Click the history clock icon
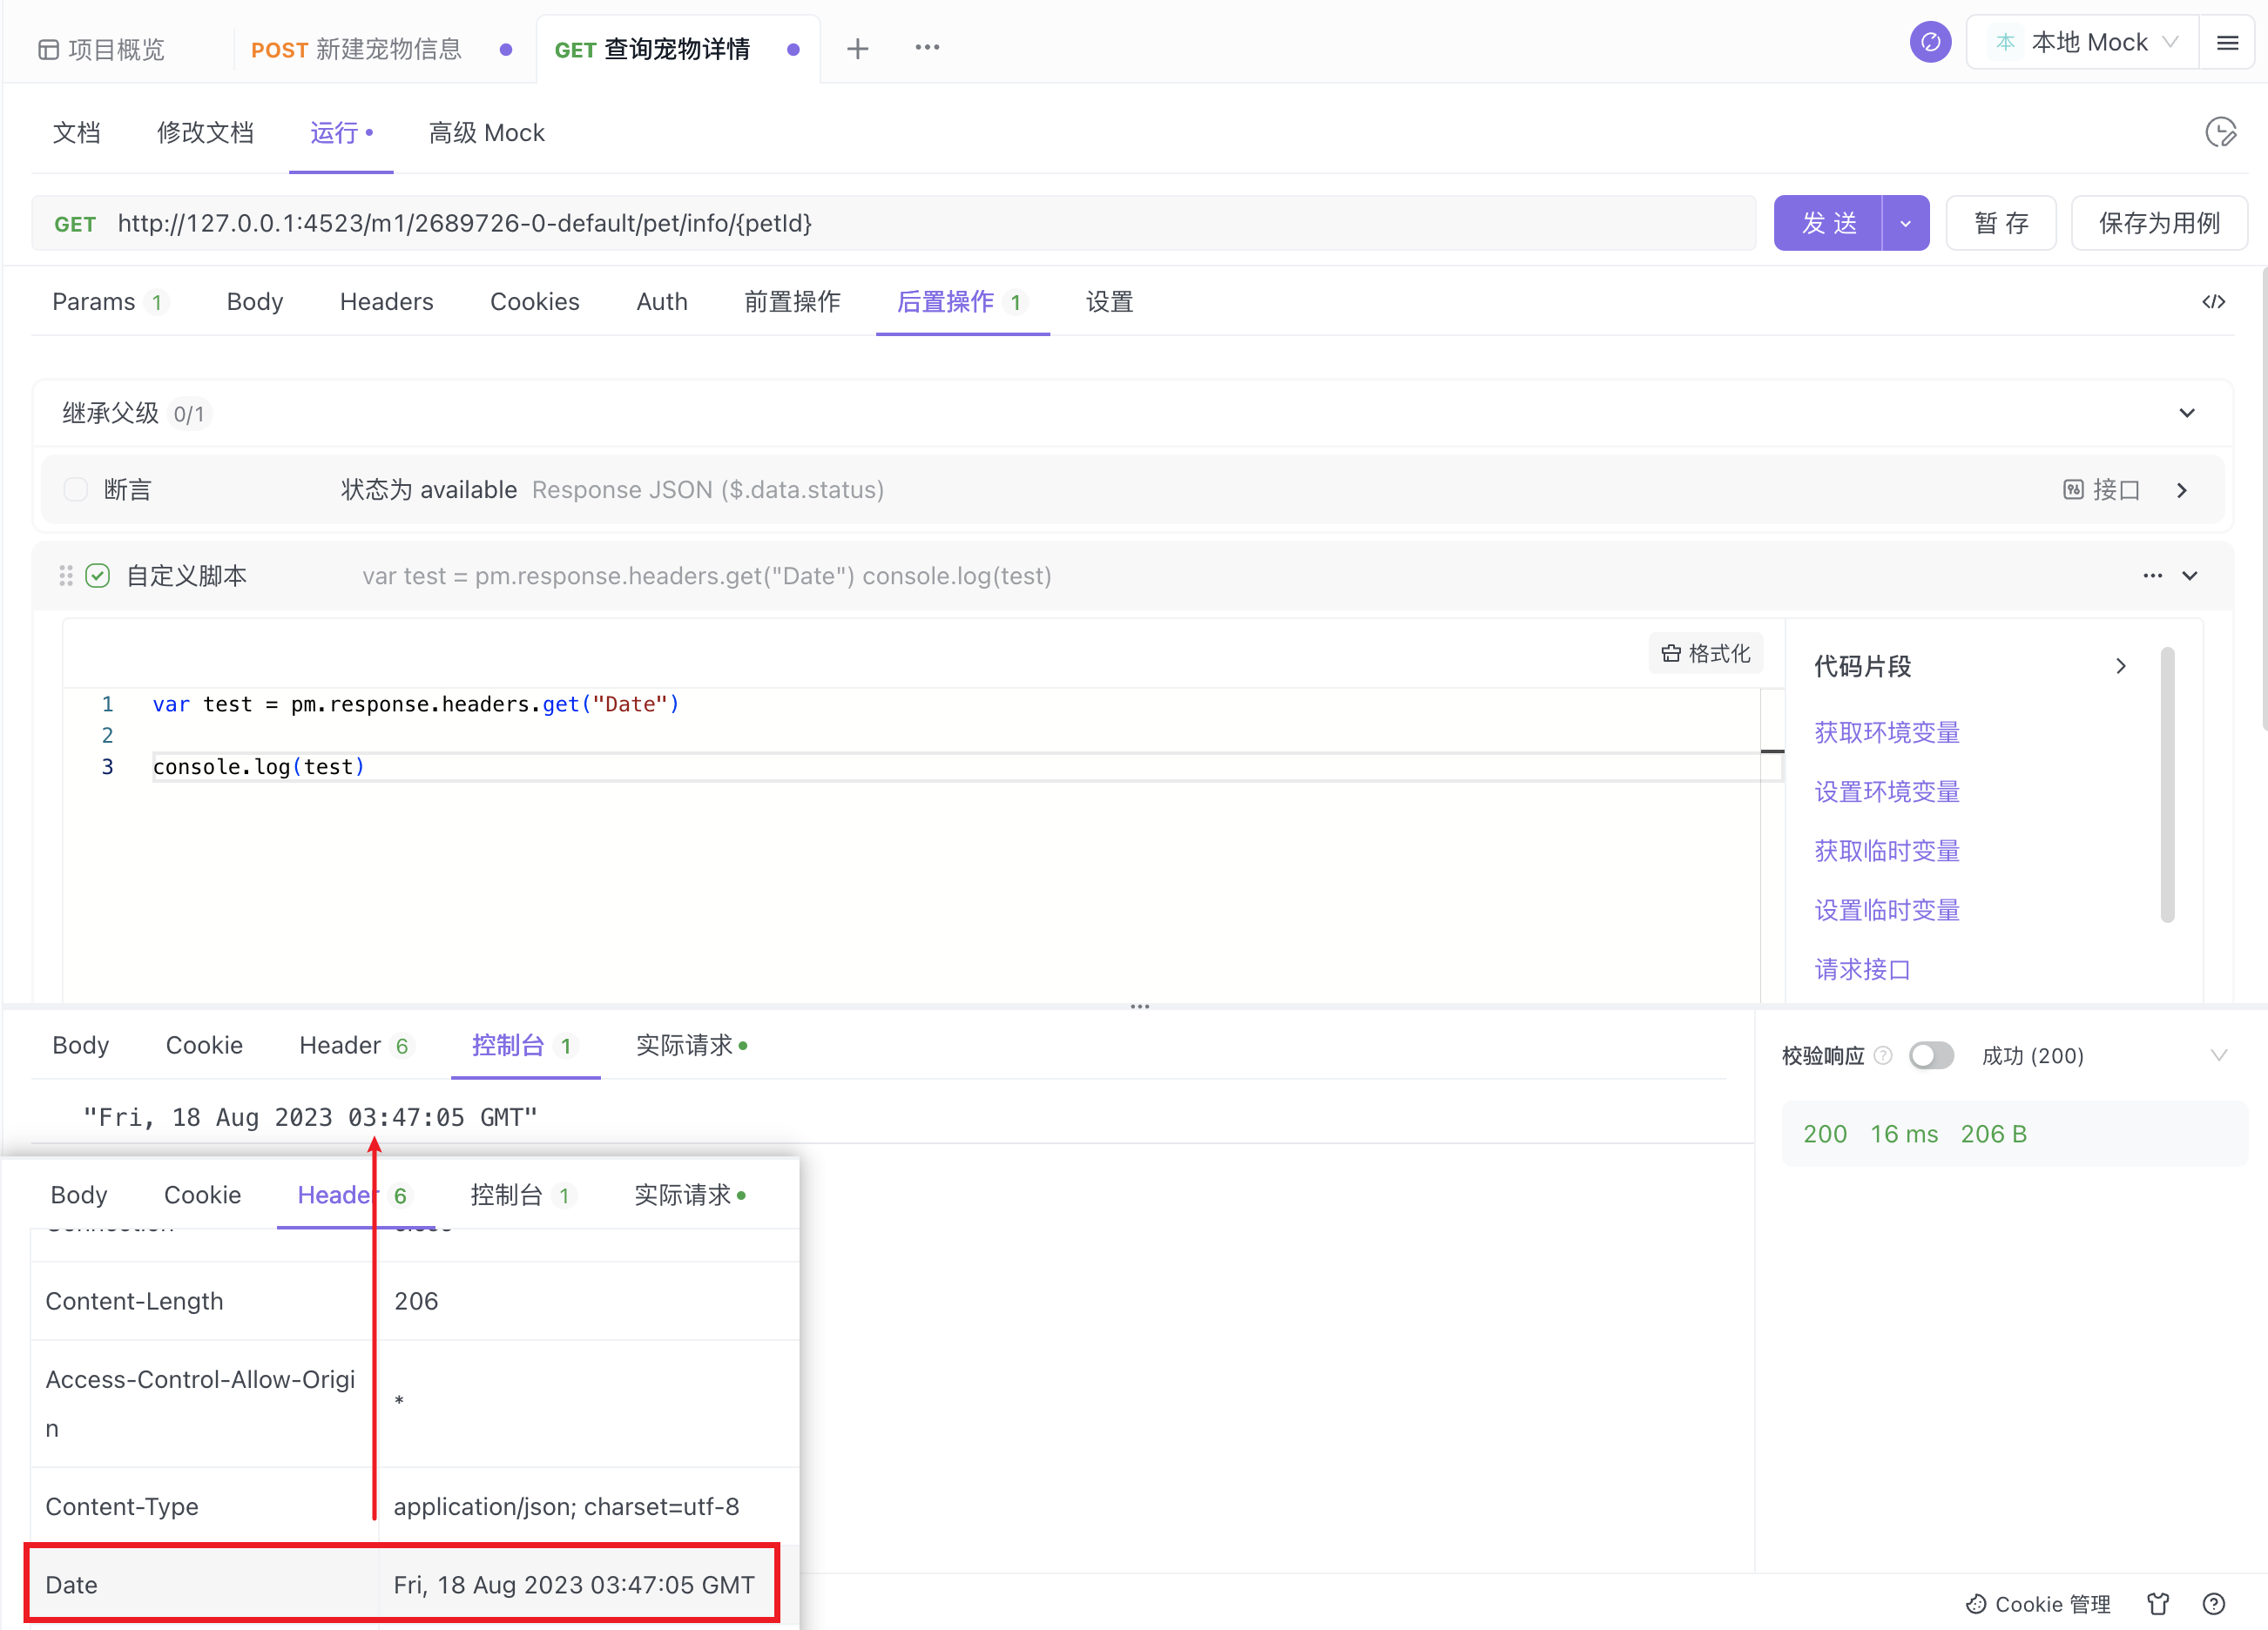This screenshot has width=2268, height=1630. pyautogui.click(x=2220, y=133)
